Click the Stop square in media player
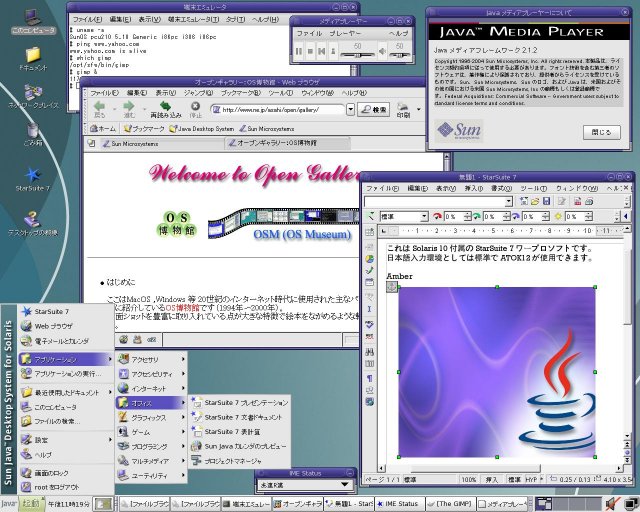 coord(310,51)
